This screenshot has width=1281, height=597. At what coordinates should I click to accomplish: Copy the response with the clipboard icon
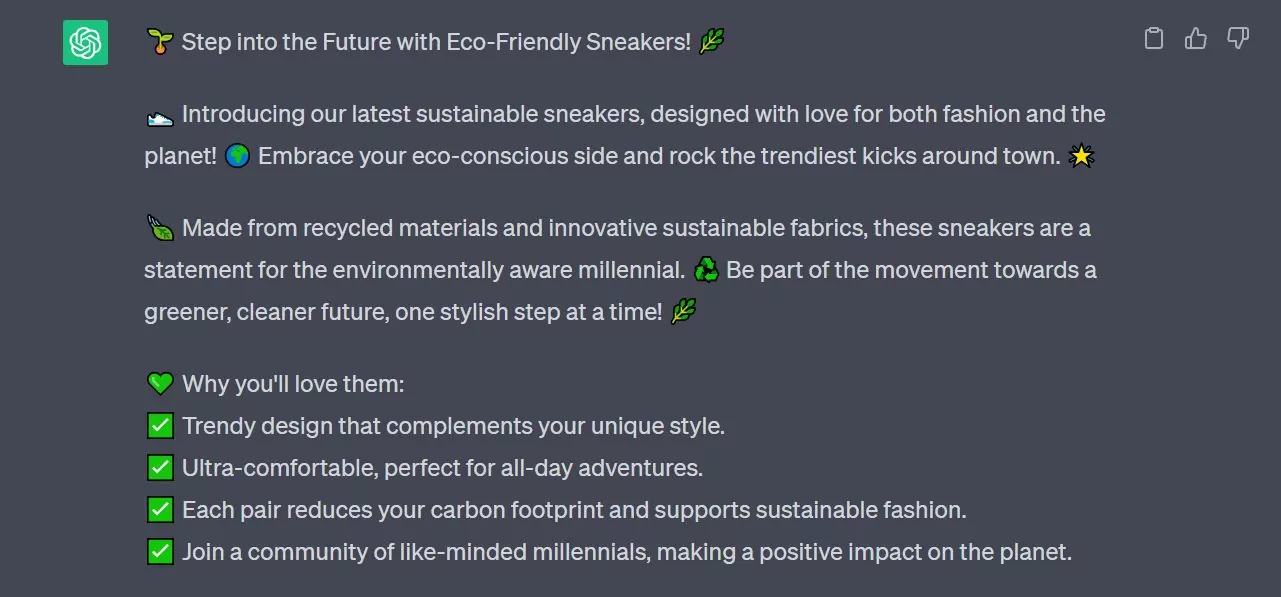[1153, 39]
